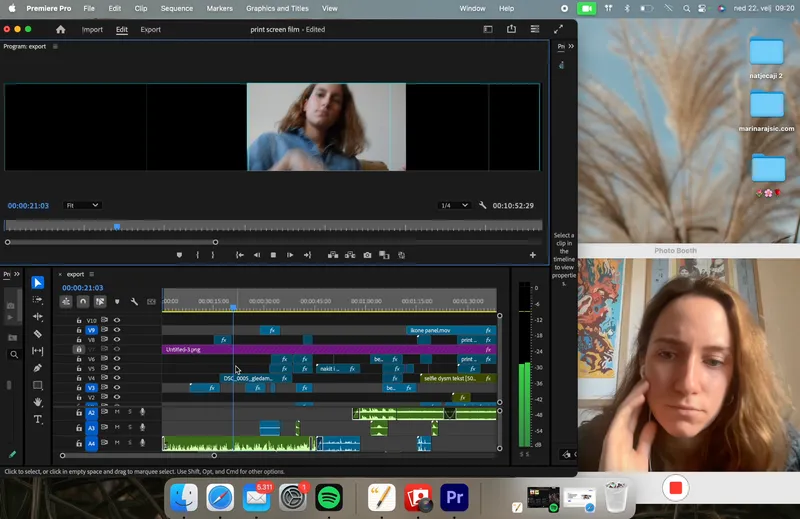Select the Slip tool
The width and height of the screenshot is (800, 519).
[x=37, y=351]
